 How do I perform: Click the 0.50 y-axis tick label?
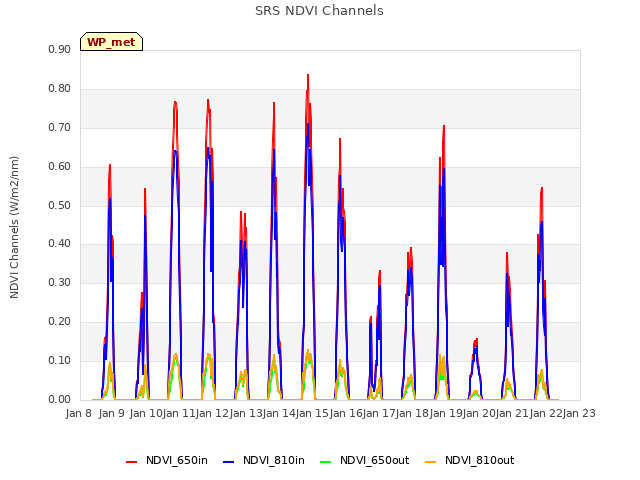click(x=60, y=205)
